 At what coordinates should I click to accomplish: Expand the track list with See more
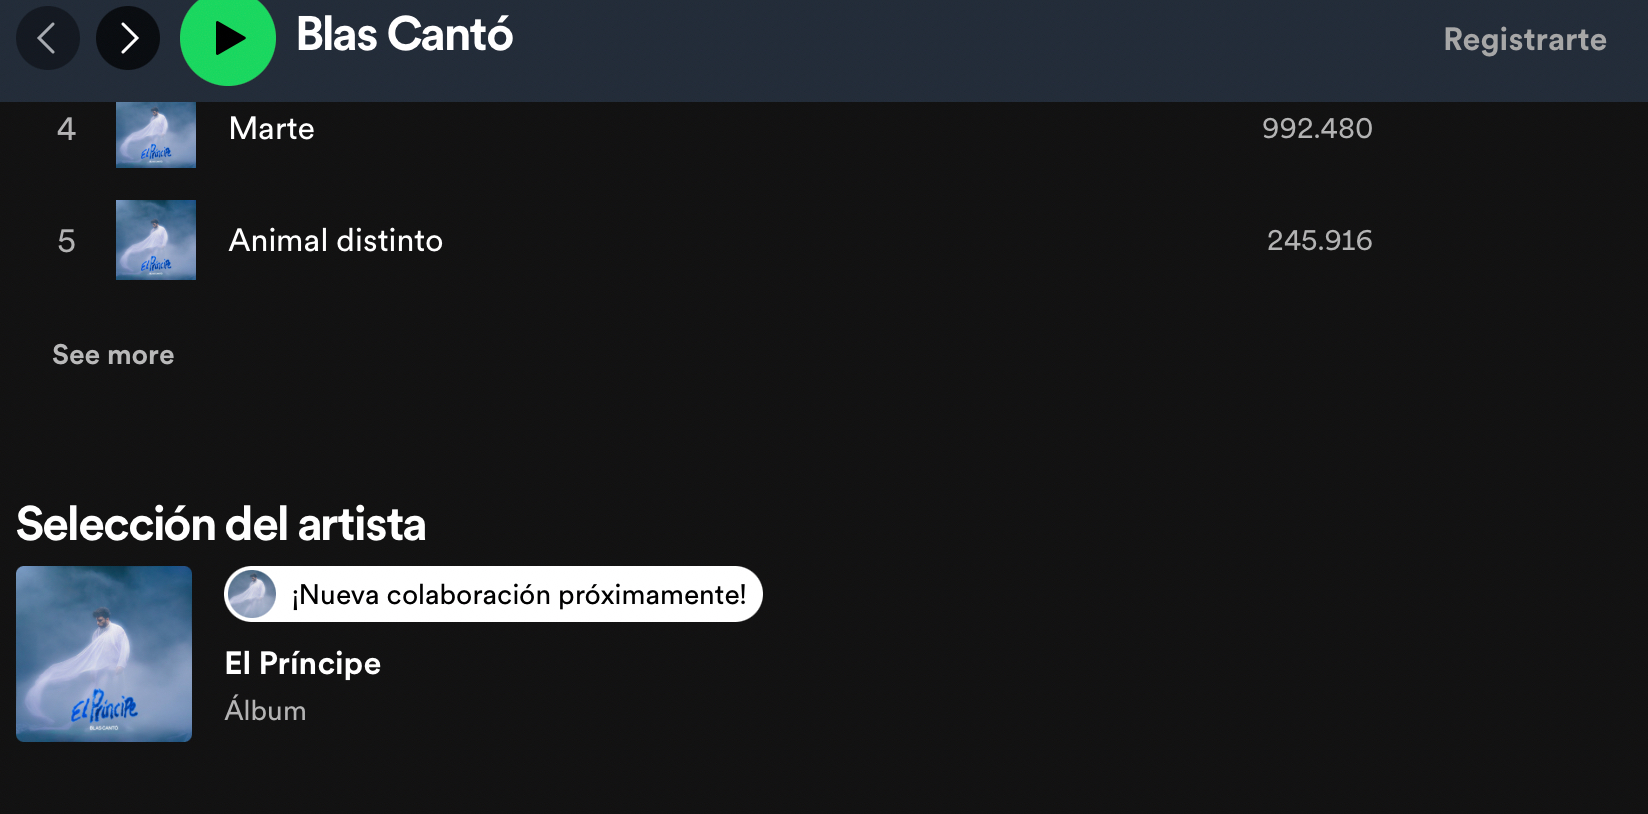(x=113, y=355)
